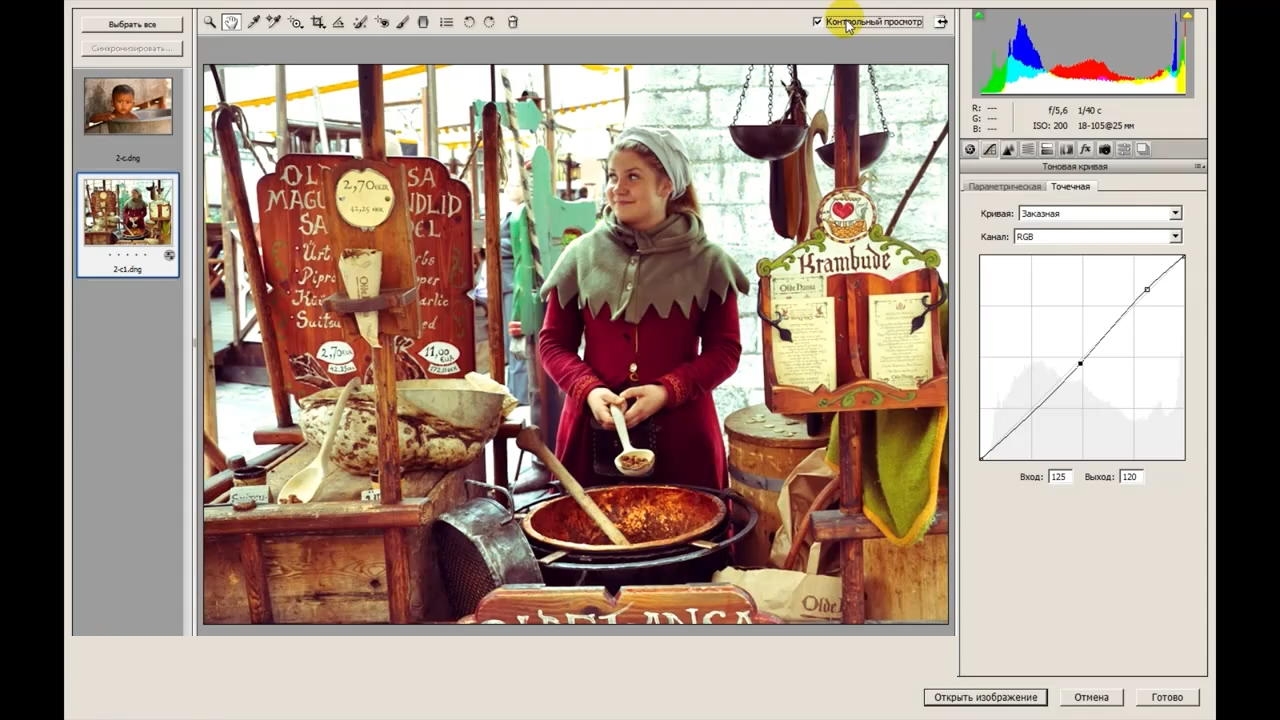The height and width of the screenshot is (720, 1280).
Task: Click the 'Тоновая кривая' panel title
Action: click(1075, 167)
